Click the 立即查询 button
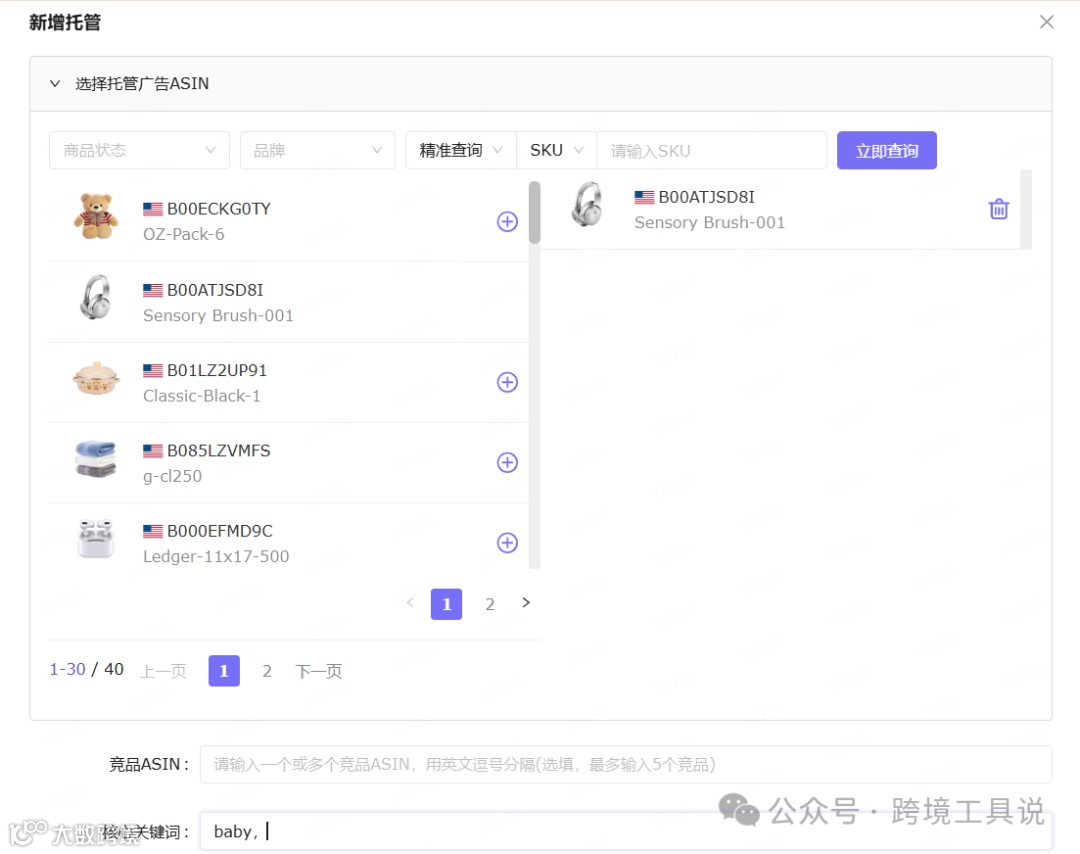Image resolution: width=1080 pixels, height=854 pixels. click(886, 150)
